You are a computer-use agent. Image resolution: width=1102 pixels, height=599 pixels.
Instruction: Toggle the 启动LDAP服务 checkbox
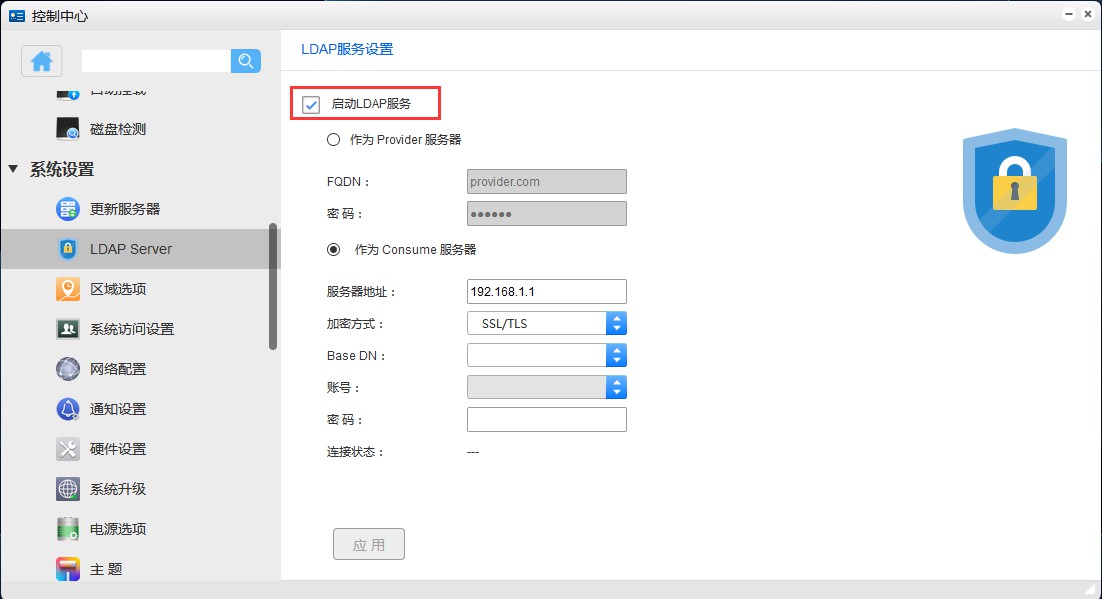tap(311, 104)
